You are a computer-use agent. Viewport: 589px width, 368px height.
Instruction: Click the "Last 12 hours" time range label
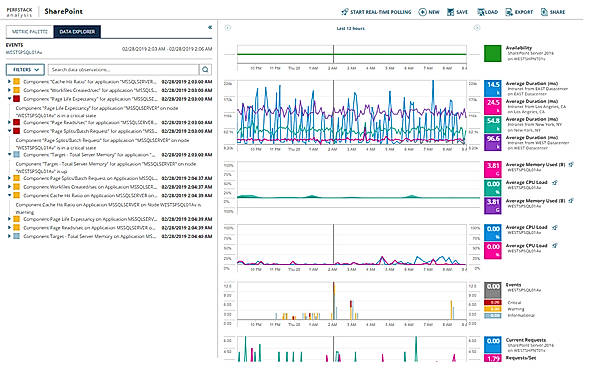[x=350, y=28]
